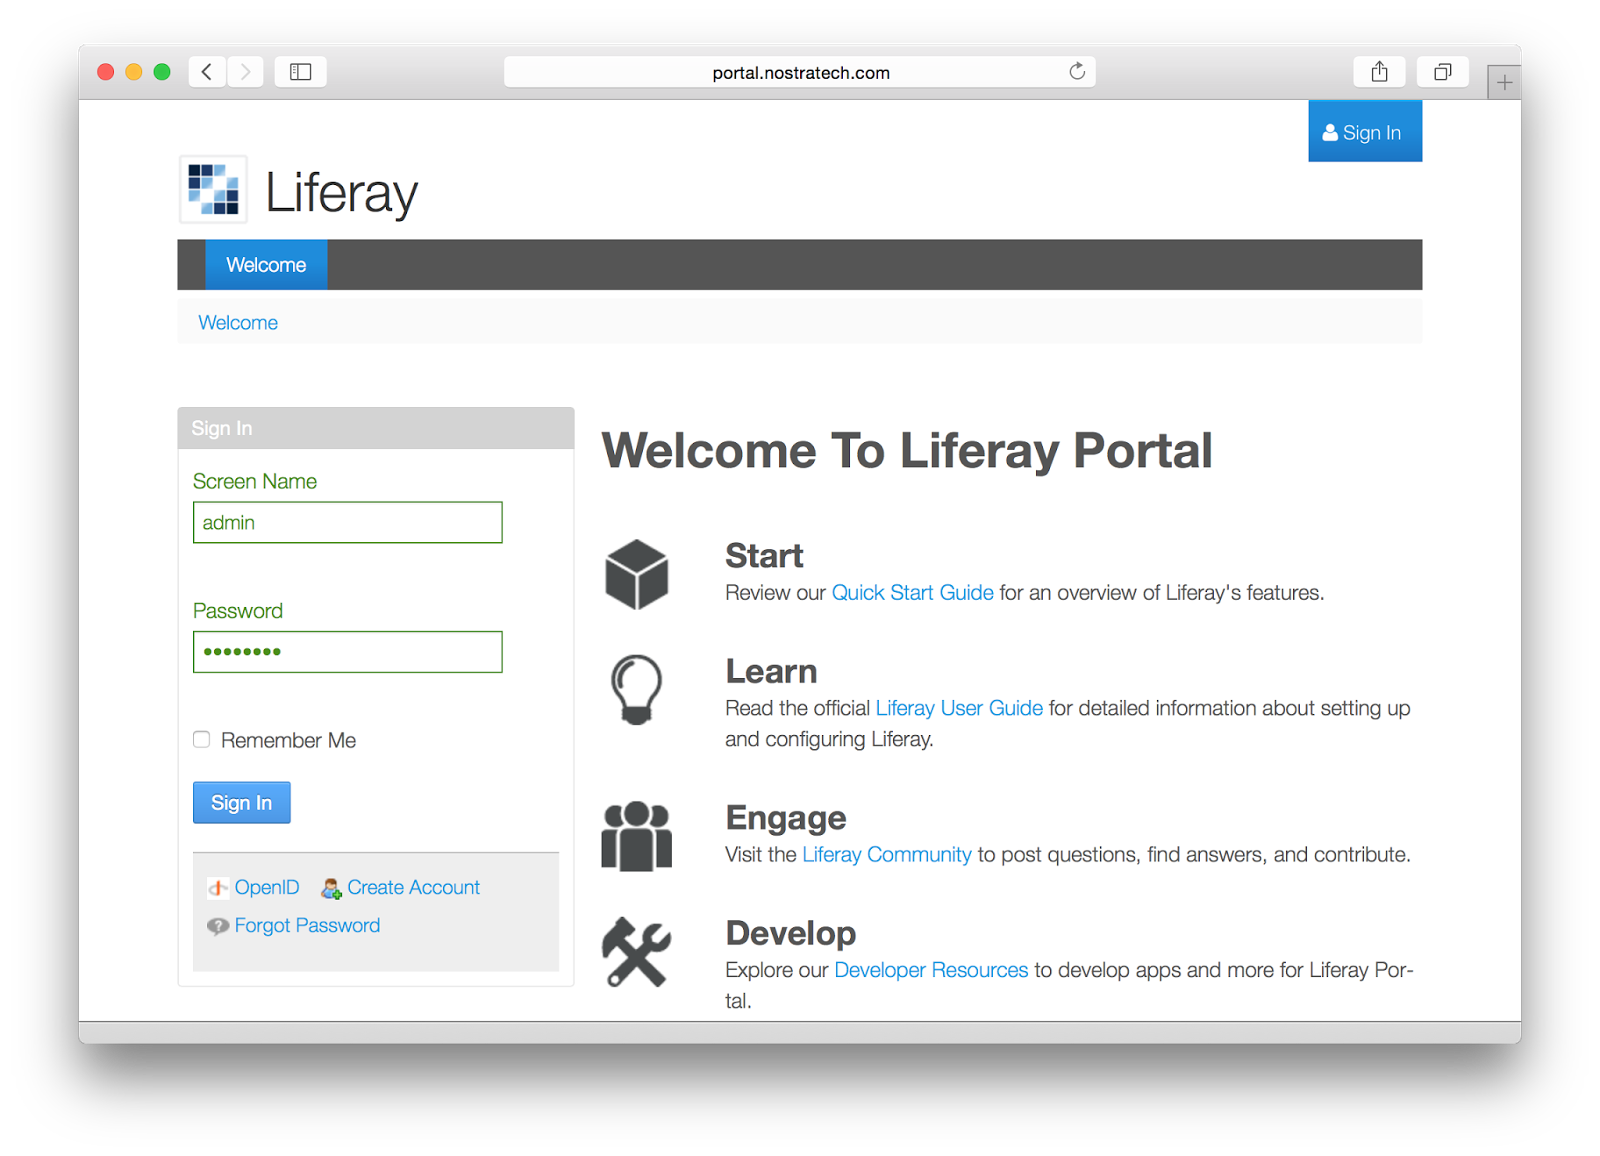This screenshot has height=1156, width=1600.
Task: Click the Create Account person icon
Action: (330, 887)
